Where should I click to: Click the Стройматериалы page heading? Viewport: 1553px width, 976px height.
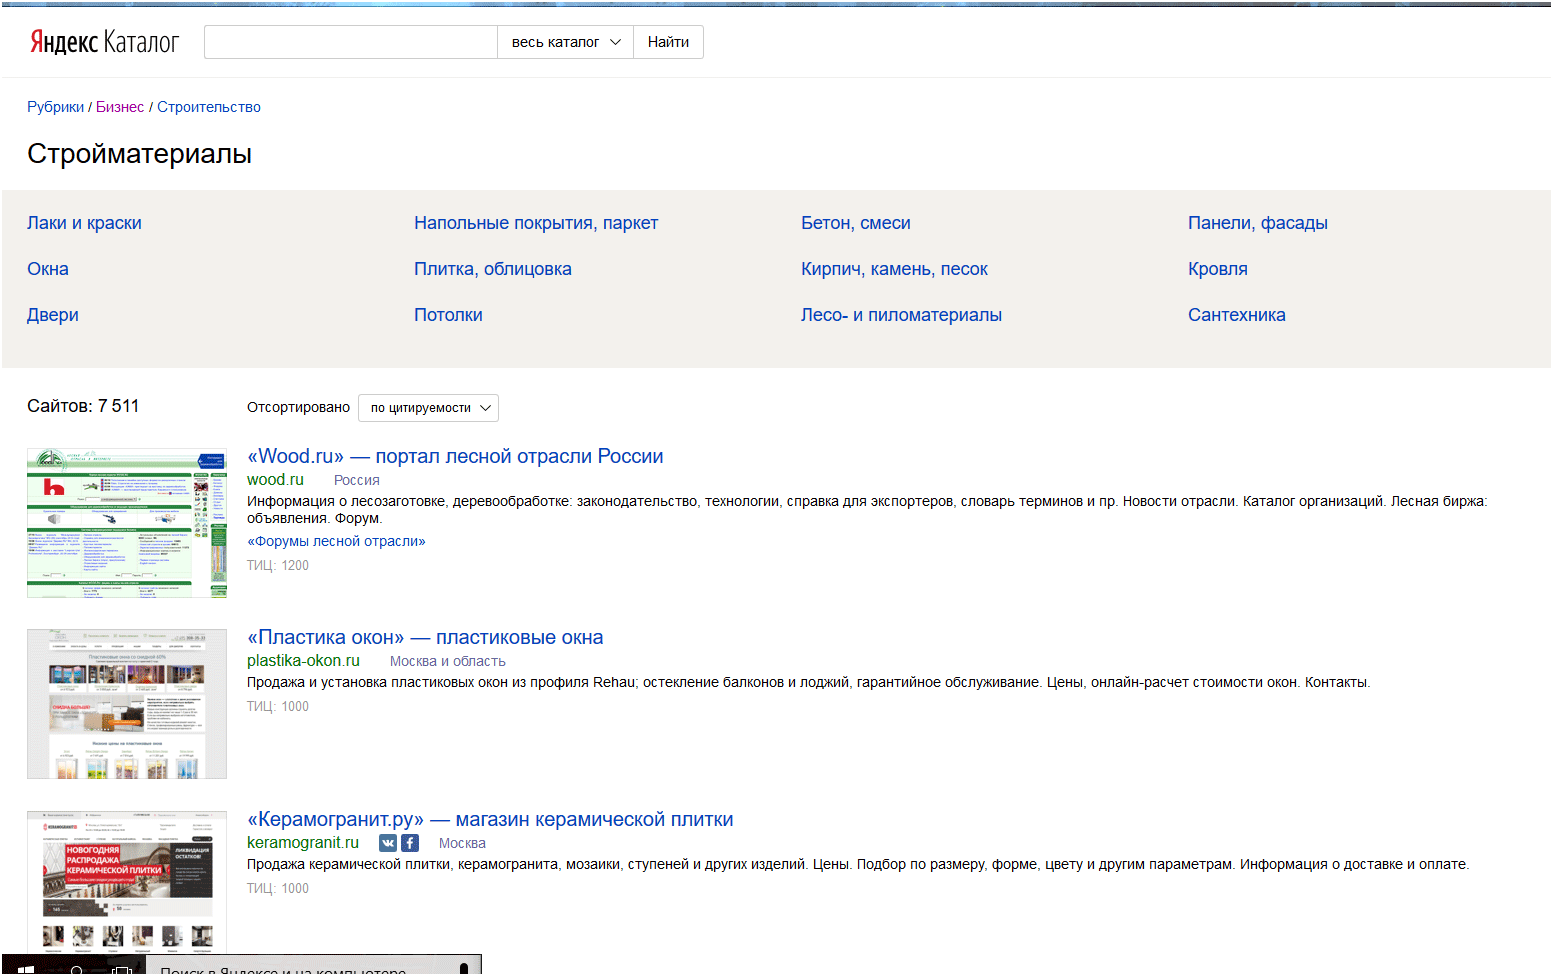coord(139,154)
